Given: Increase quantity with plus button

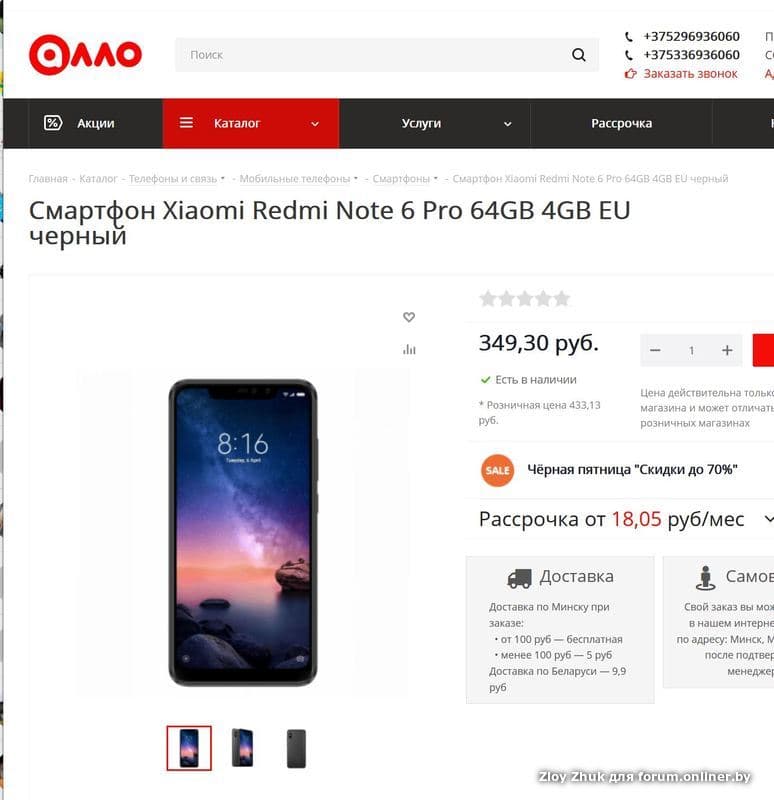Looking at the screenshot, I should click(x=727, y=350).
